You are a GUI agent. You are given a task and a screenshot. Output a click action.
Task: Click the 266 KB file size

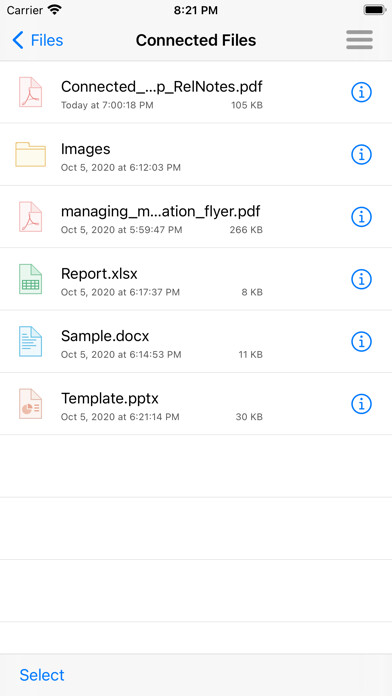[246, 230]
